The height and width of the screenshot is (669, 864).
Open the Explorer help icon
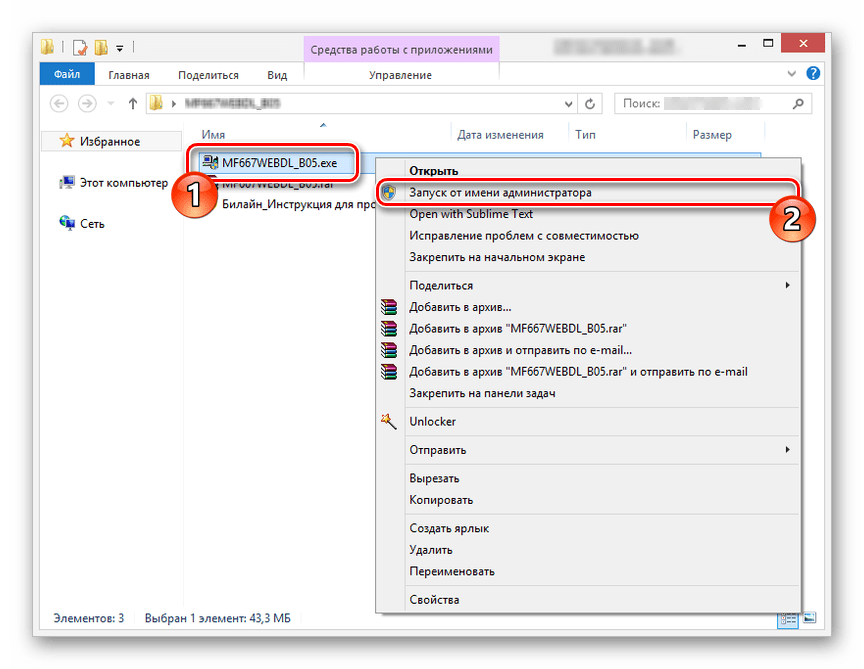813,73
